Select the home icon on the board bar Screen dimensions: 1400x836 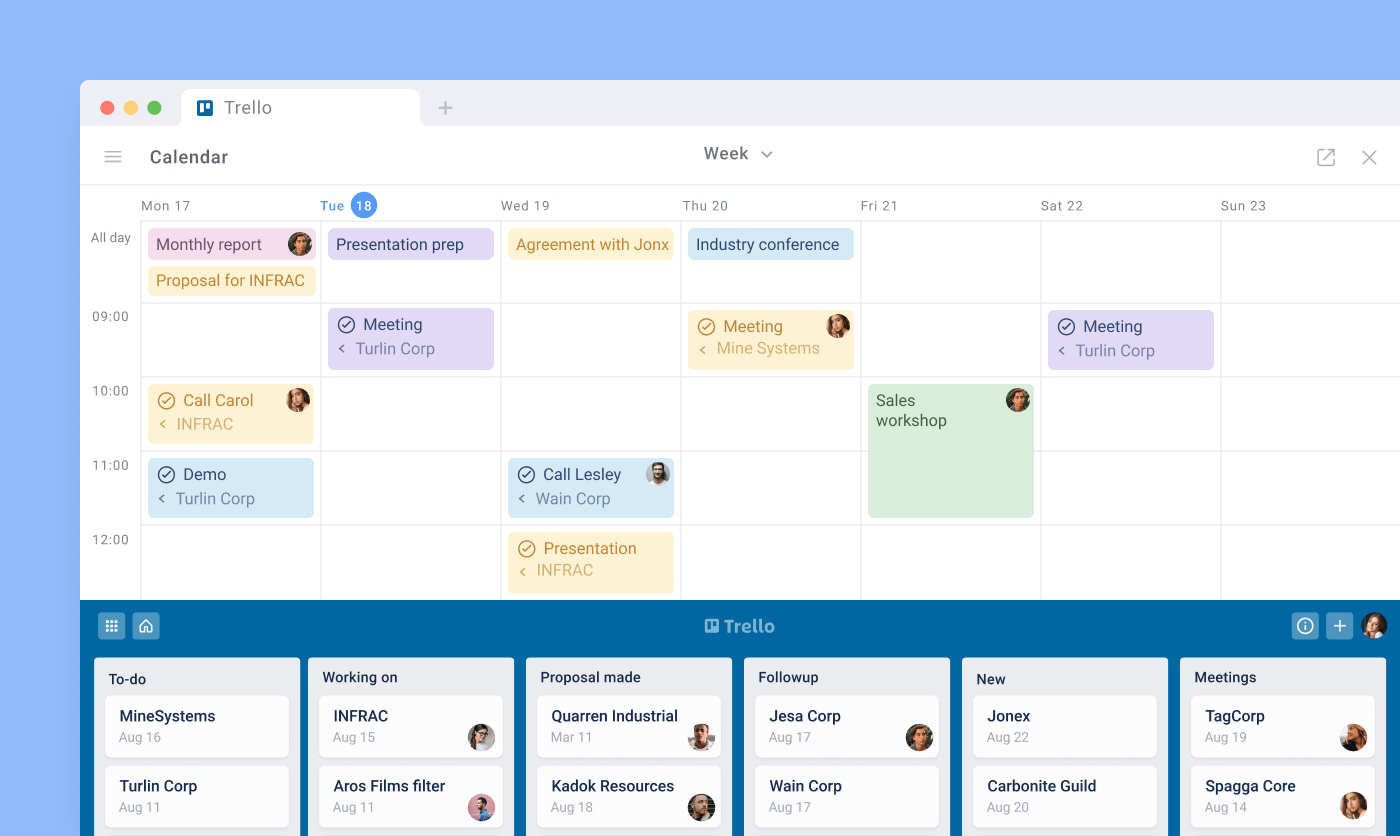146,625
